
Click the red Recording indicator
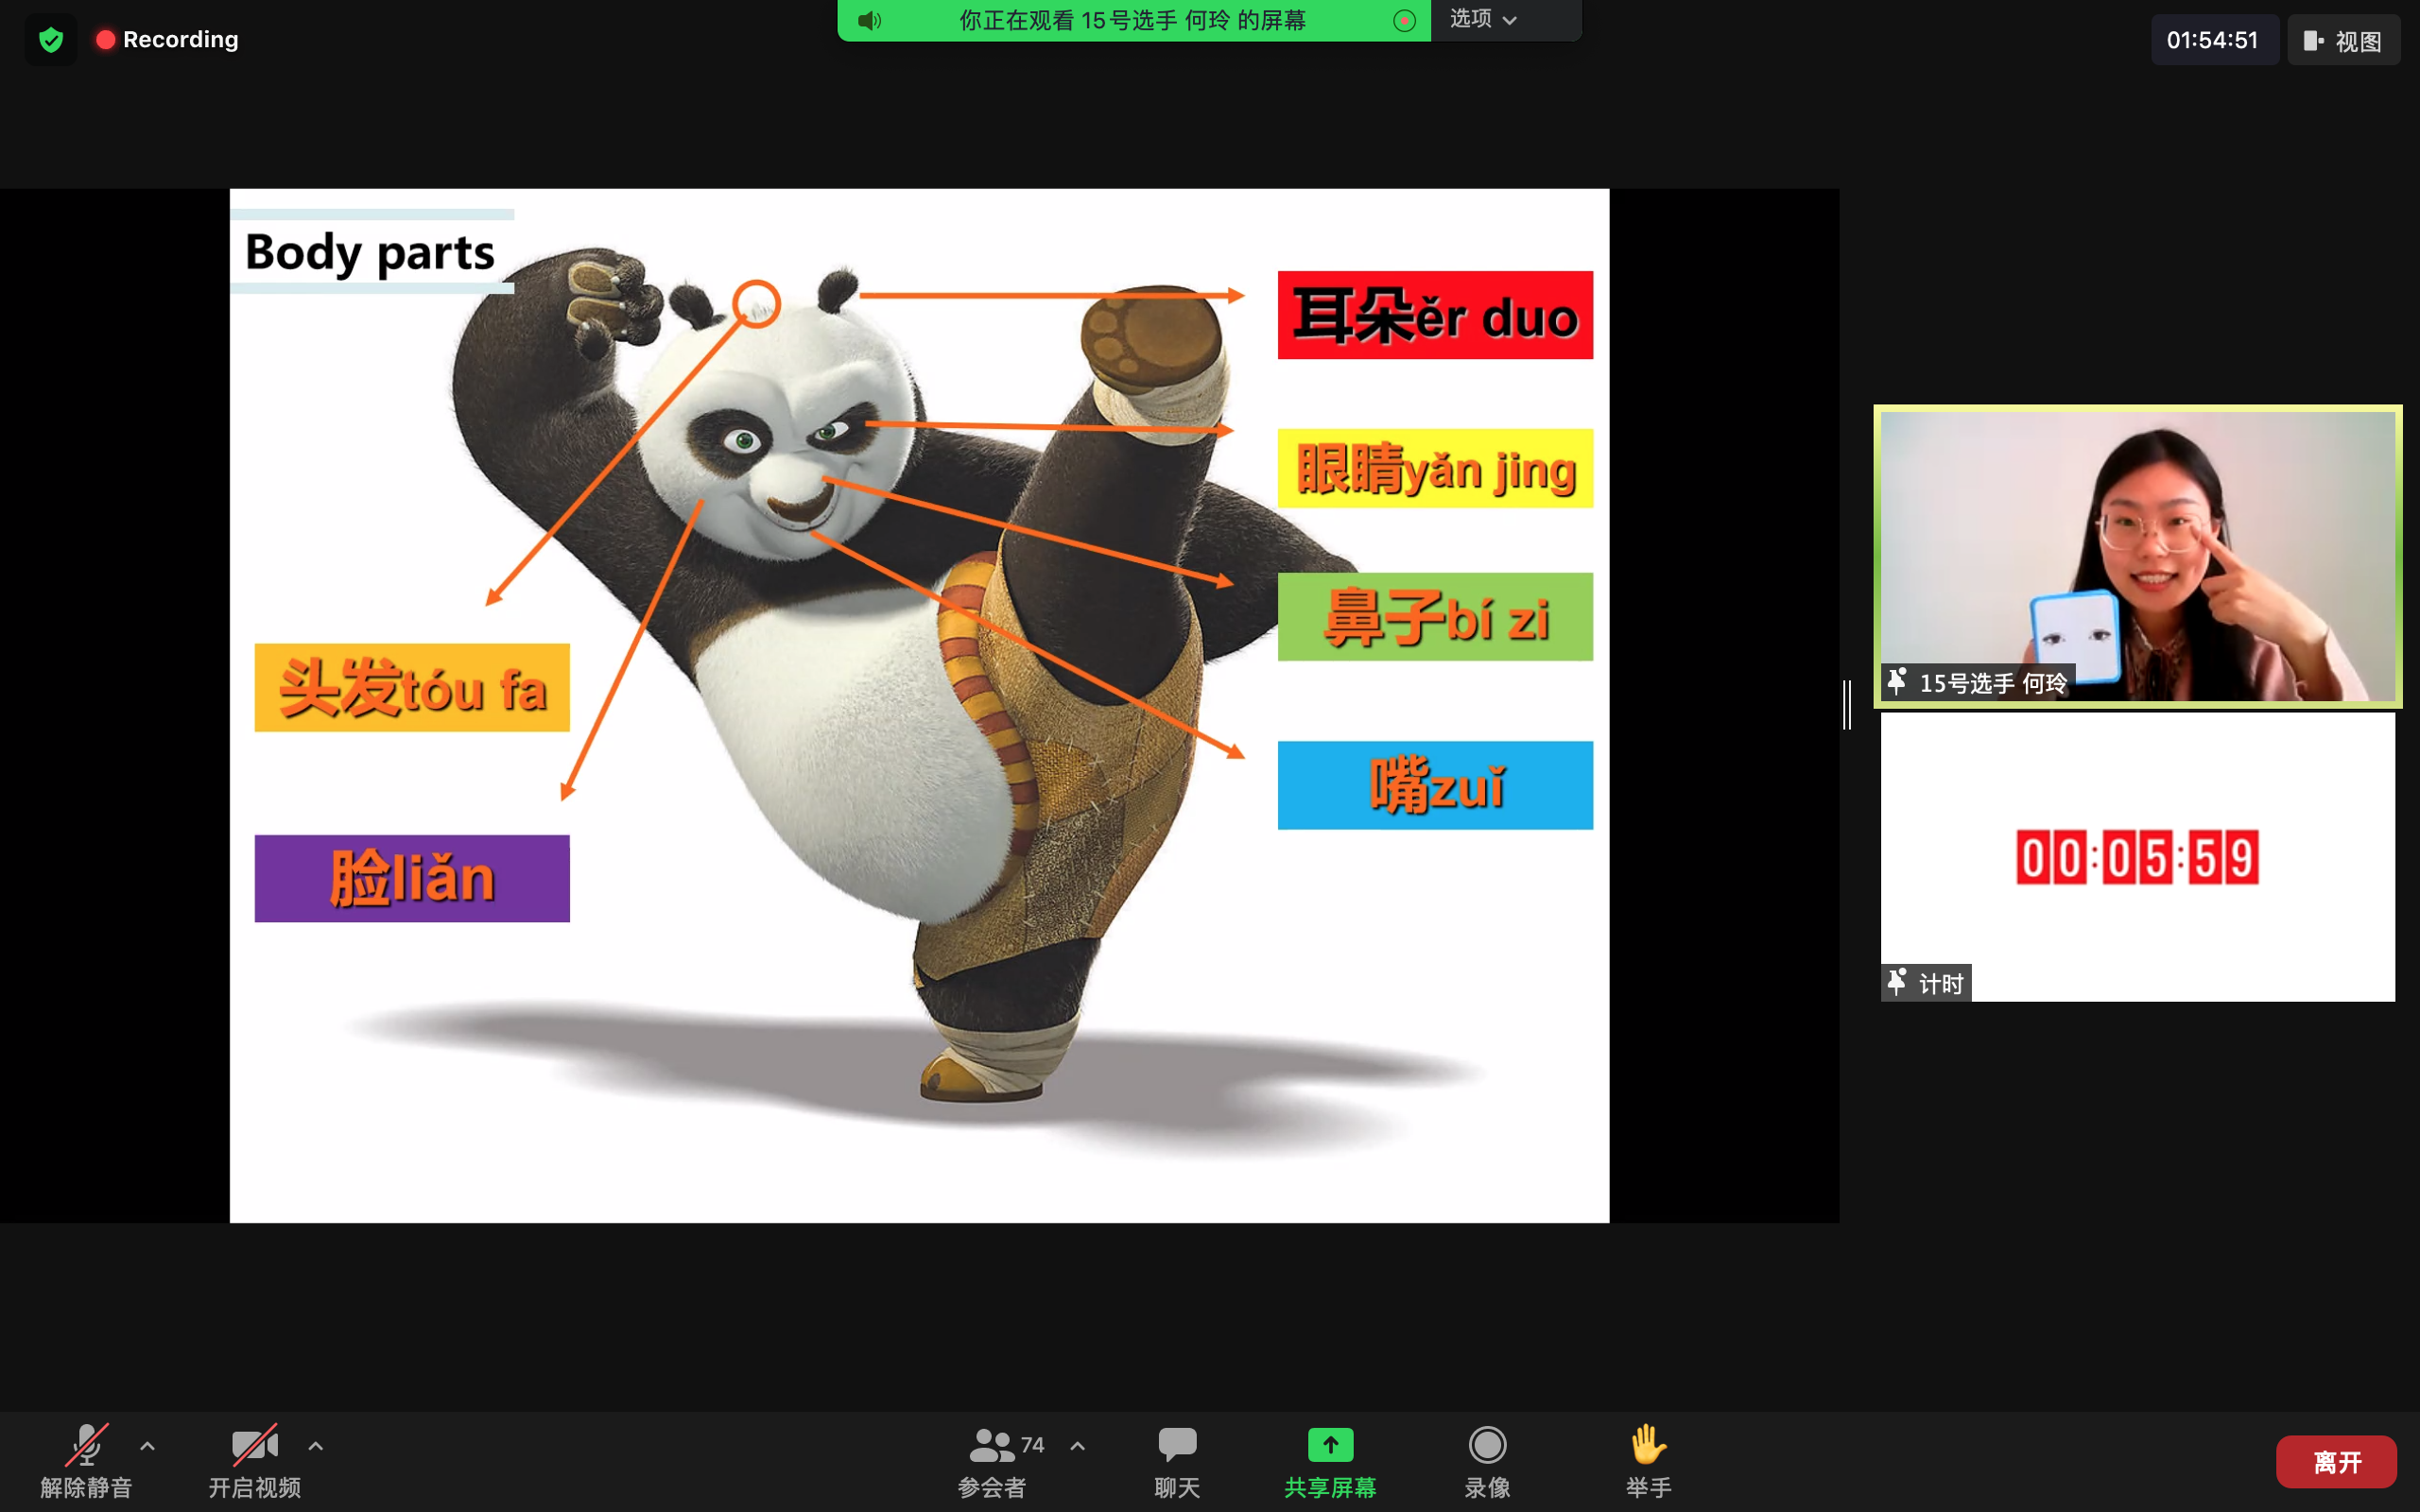pyautogui.click(x=167, y=40)
